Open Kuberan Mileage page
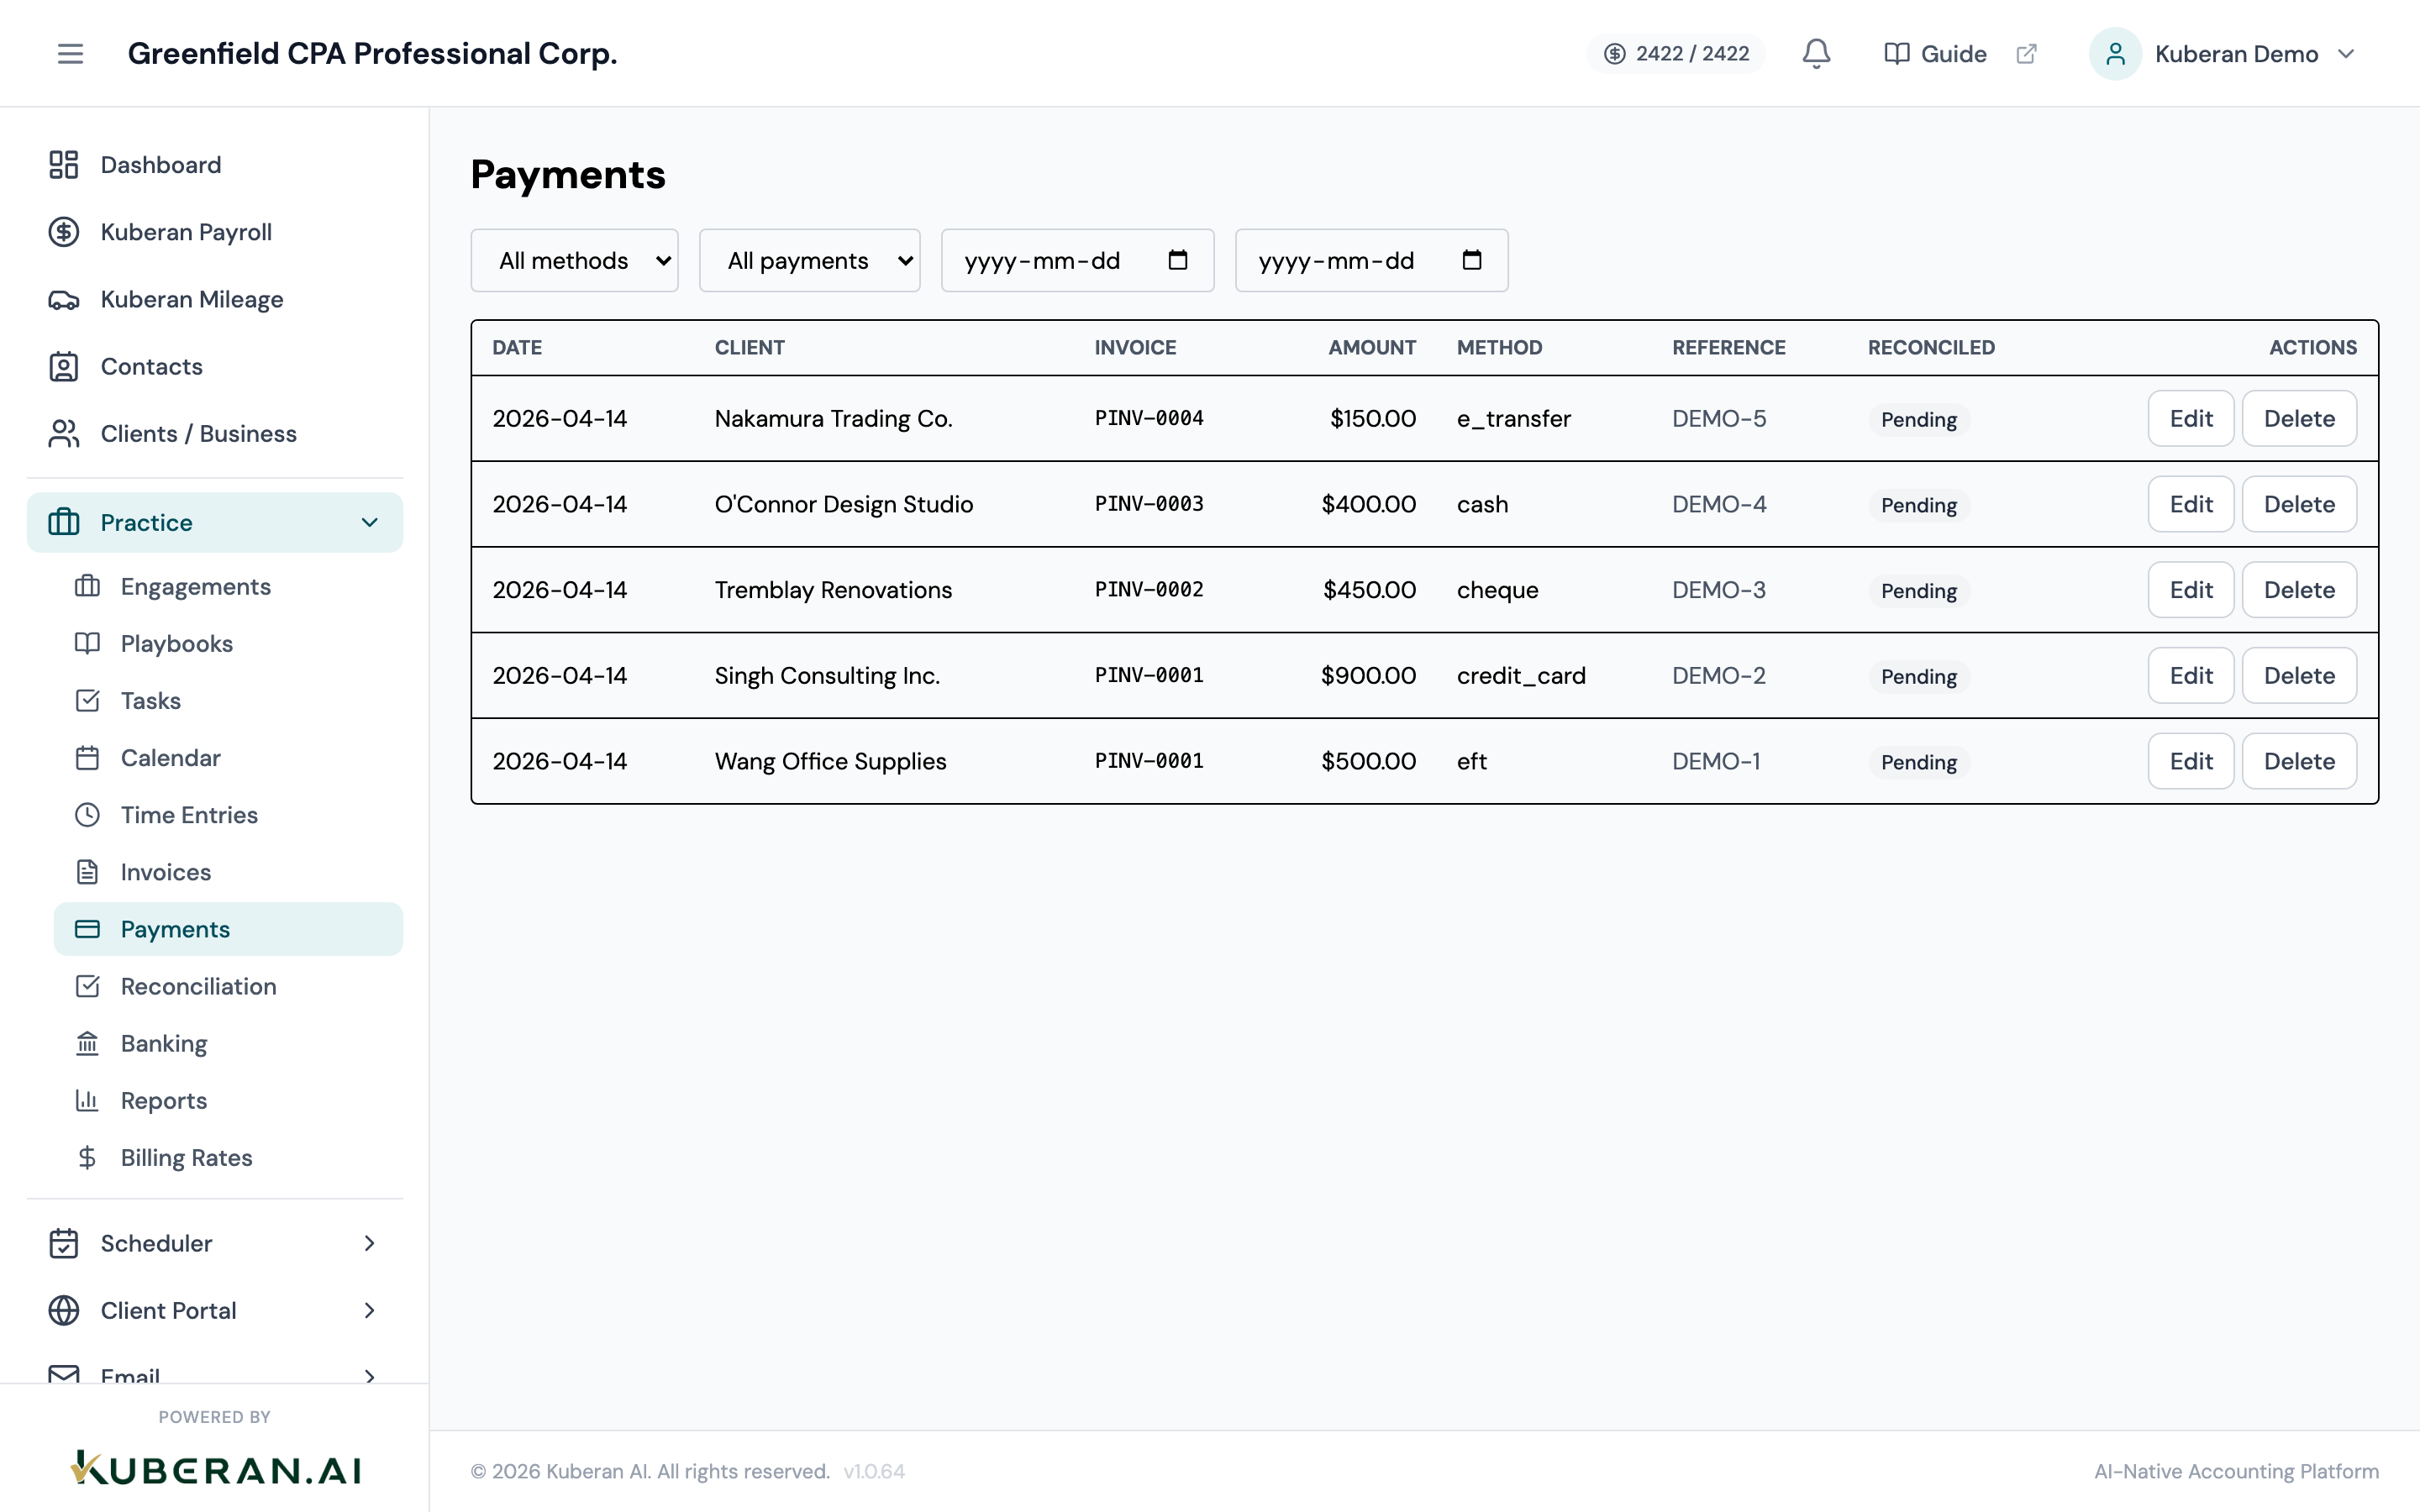The height and width of the screenshot is (1512, 2420). coord(215,299)
